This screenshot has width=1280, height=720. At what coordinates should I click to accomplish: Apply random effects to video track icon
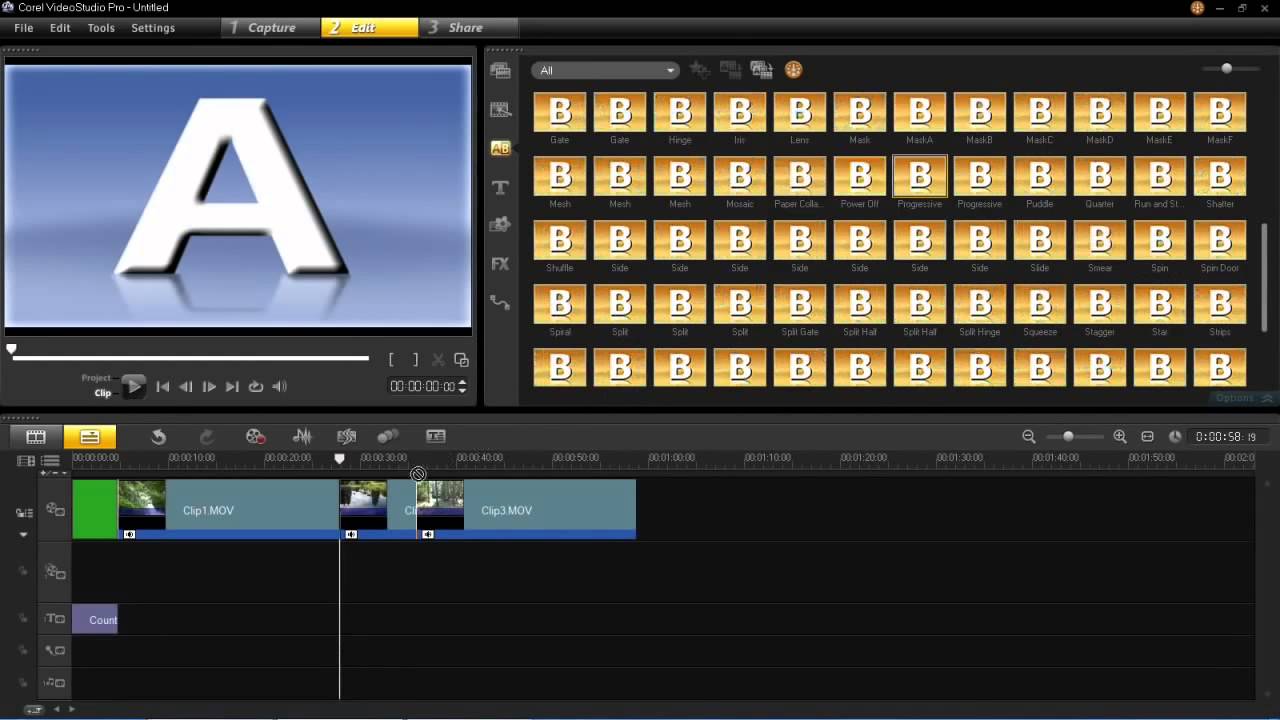point(762,70)
